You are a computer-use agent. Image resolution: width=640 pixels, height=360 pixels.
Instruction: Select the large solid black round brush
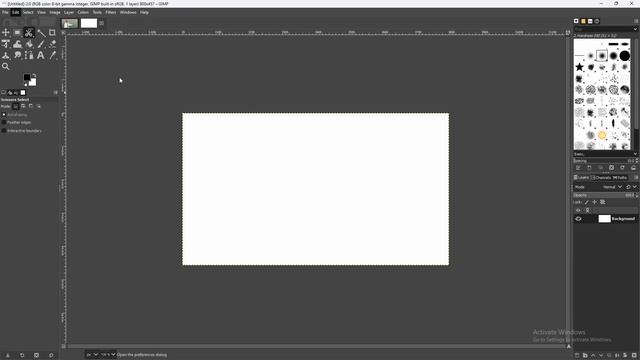click(x=624, y=56)
